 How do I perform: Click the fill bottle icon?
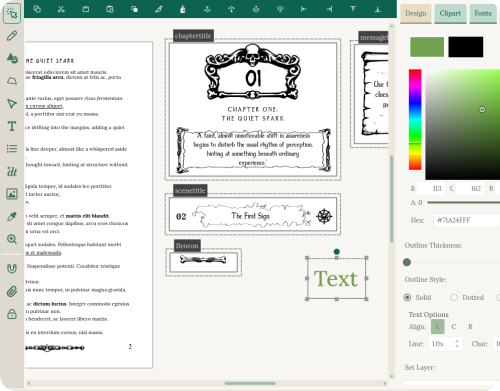(183, 9)
